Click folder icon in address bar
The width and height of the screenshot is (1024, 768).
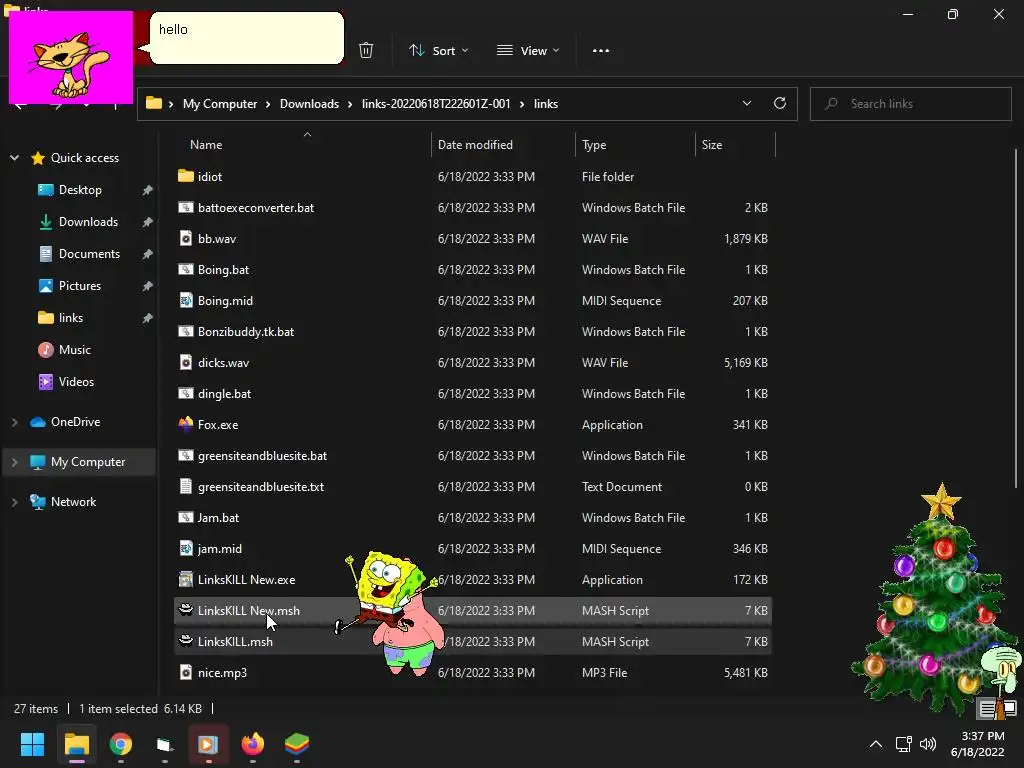click(x=153, y=103)
